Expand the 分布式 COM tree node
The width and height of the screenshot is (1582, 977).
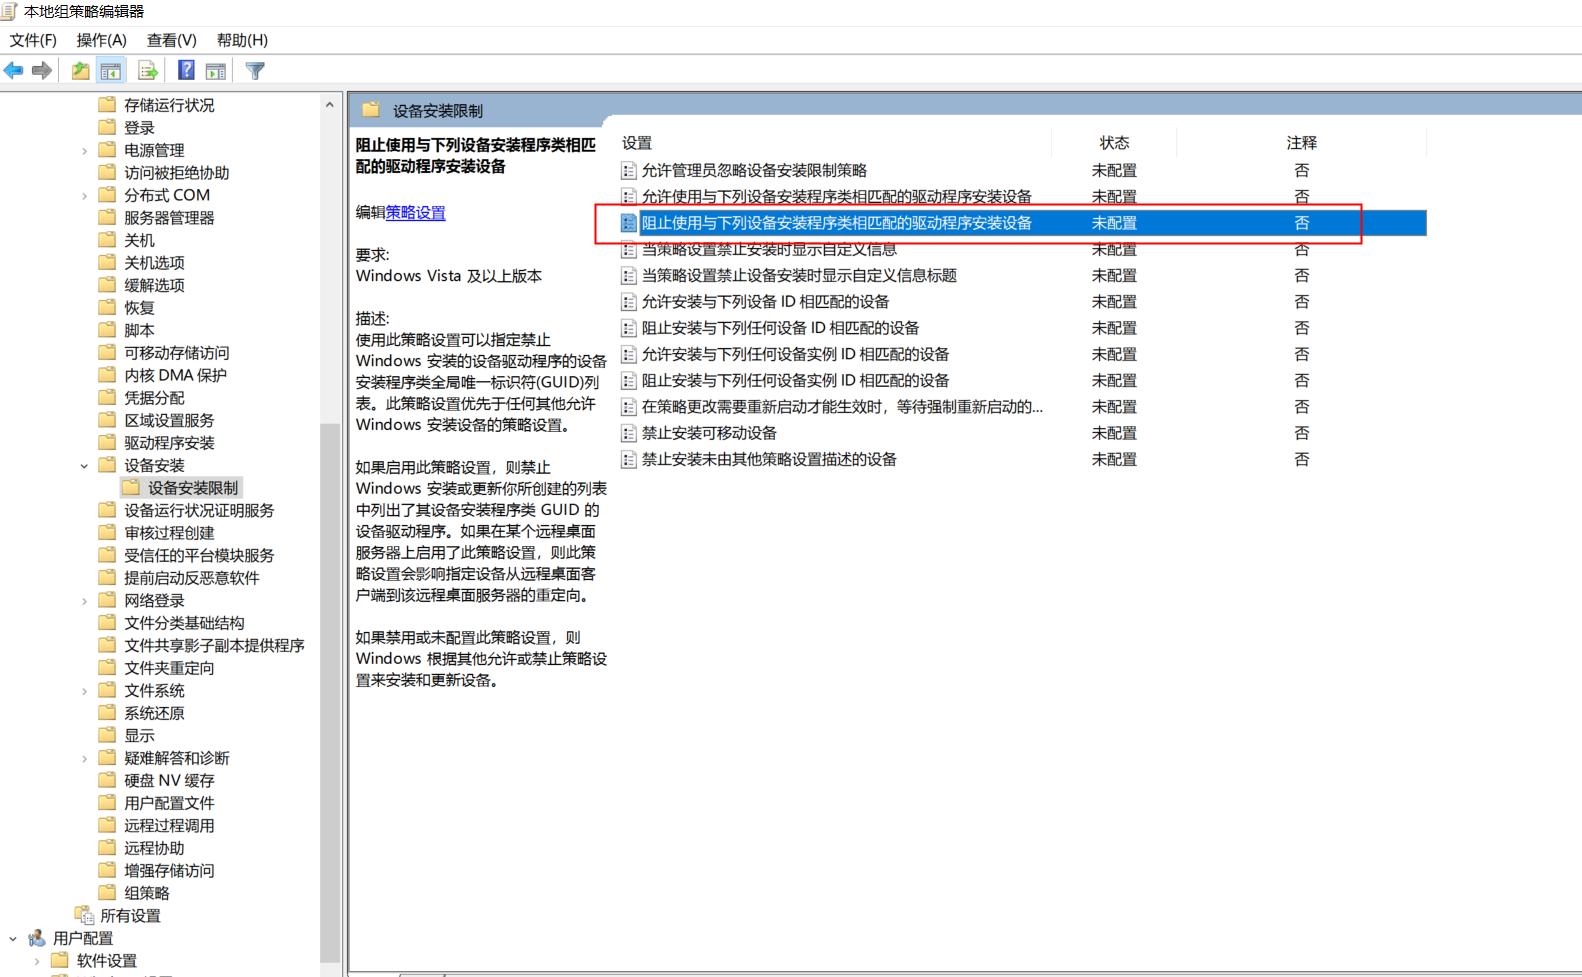point(84,196)
